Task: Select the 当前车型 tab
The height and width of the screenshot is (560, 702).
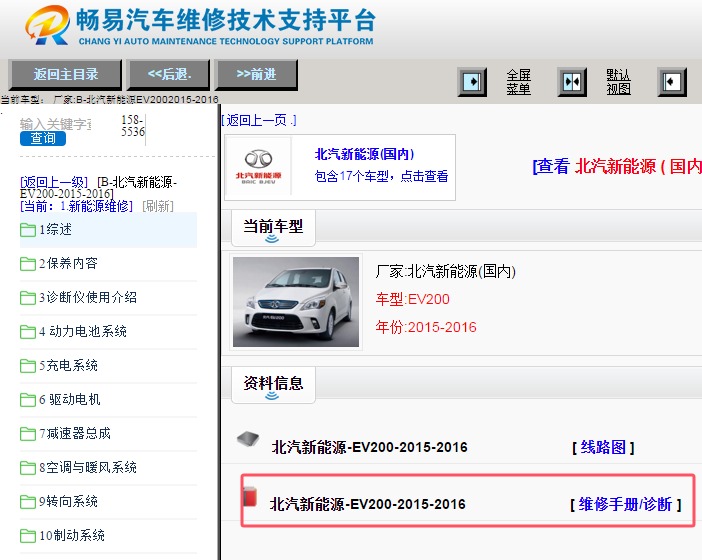Action: click(273, 228)
